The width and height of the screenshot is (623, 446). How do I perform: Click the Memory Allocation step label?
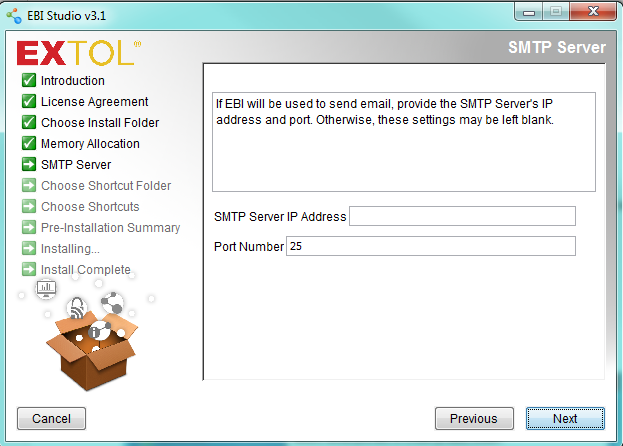90,144
